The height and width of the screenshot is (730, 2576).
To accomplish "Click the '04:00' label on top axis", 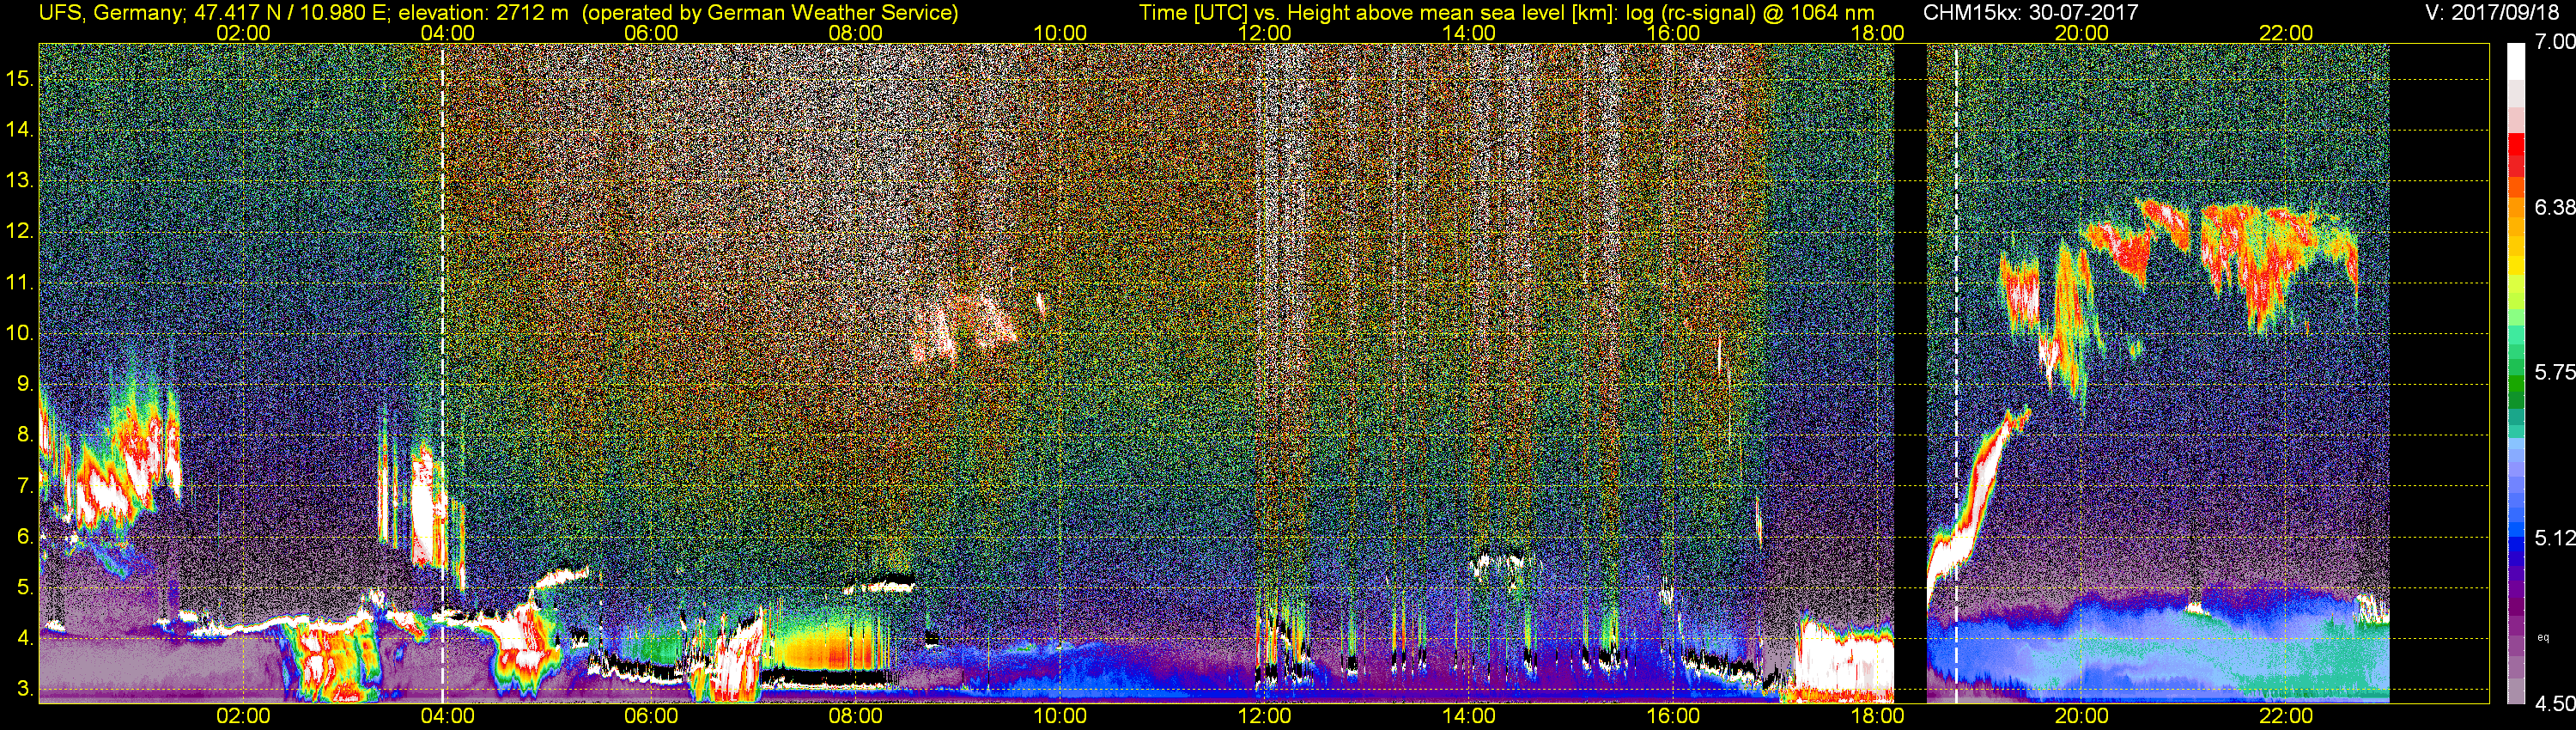I will click(x=447, y=33).
